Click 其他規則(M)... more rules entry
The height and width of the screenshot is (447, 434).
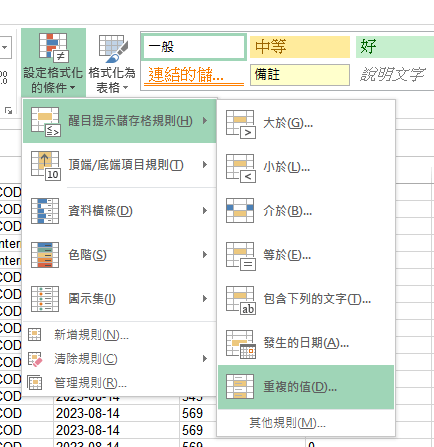pos(287,423)
